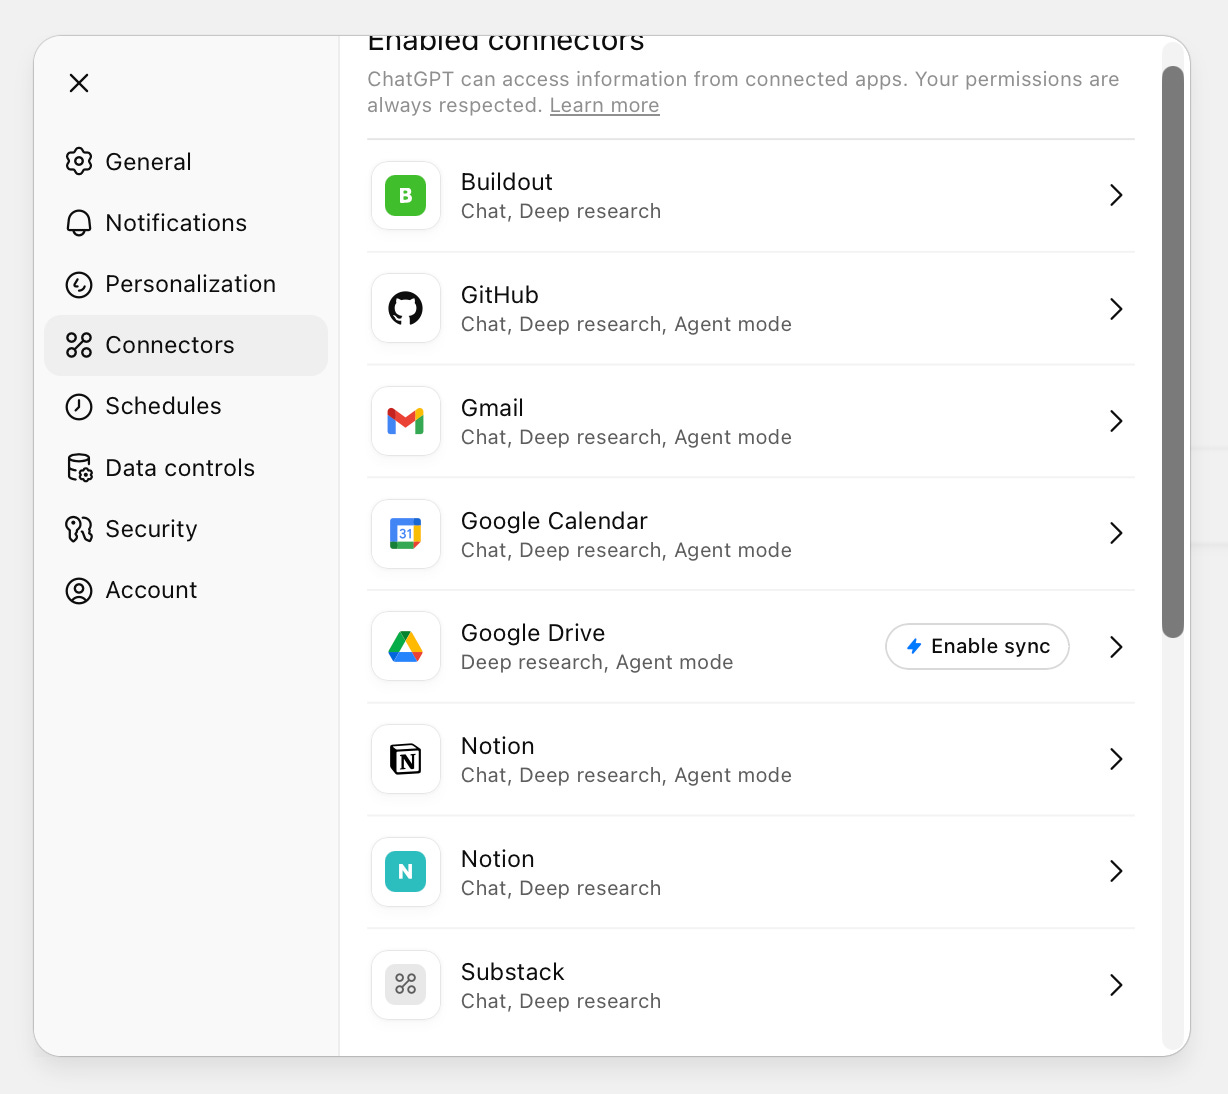Click the Connectors icon in sidebar
This screenshot has height=1094, width=1228.
tap(79, 345)
